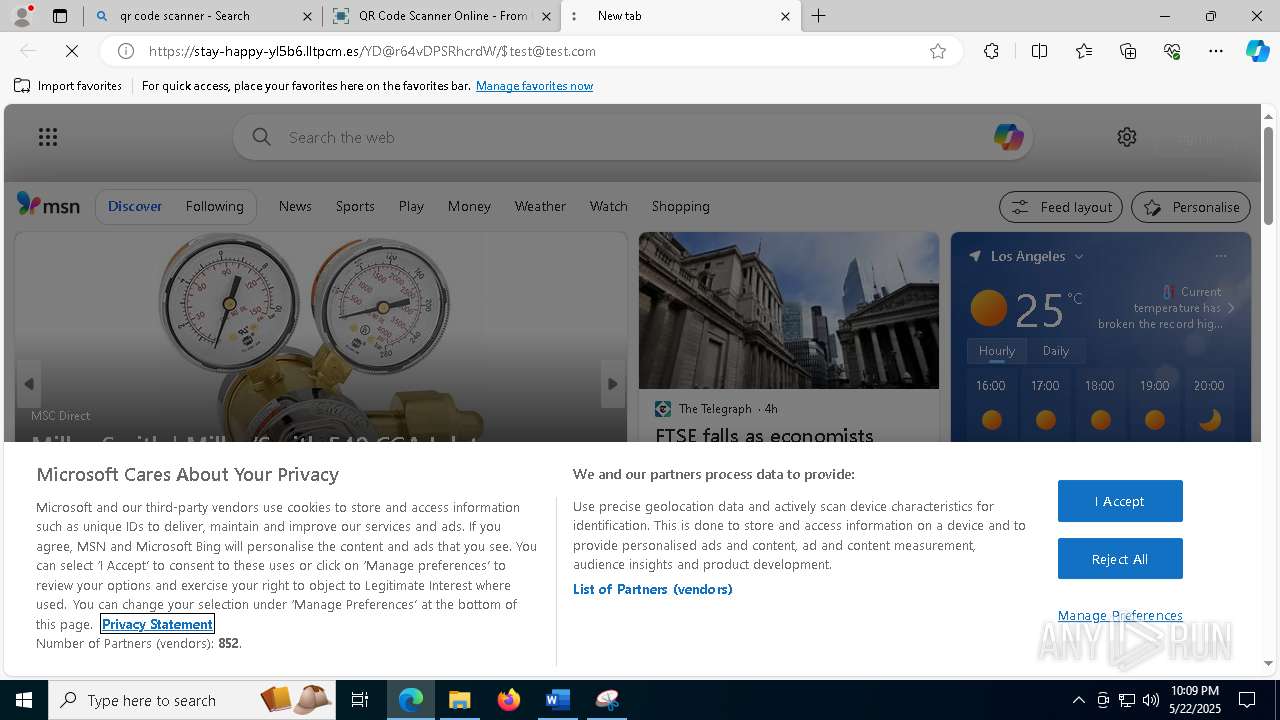Open the tab actions menu icon
The image size is (1280, 720).
point(60,16)
